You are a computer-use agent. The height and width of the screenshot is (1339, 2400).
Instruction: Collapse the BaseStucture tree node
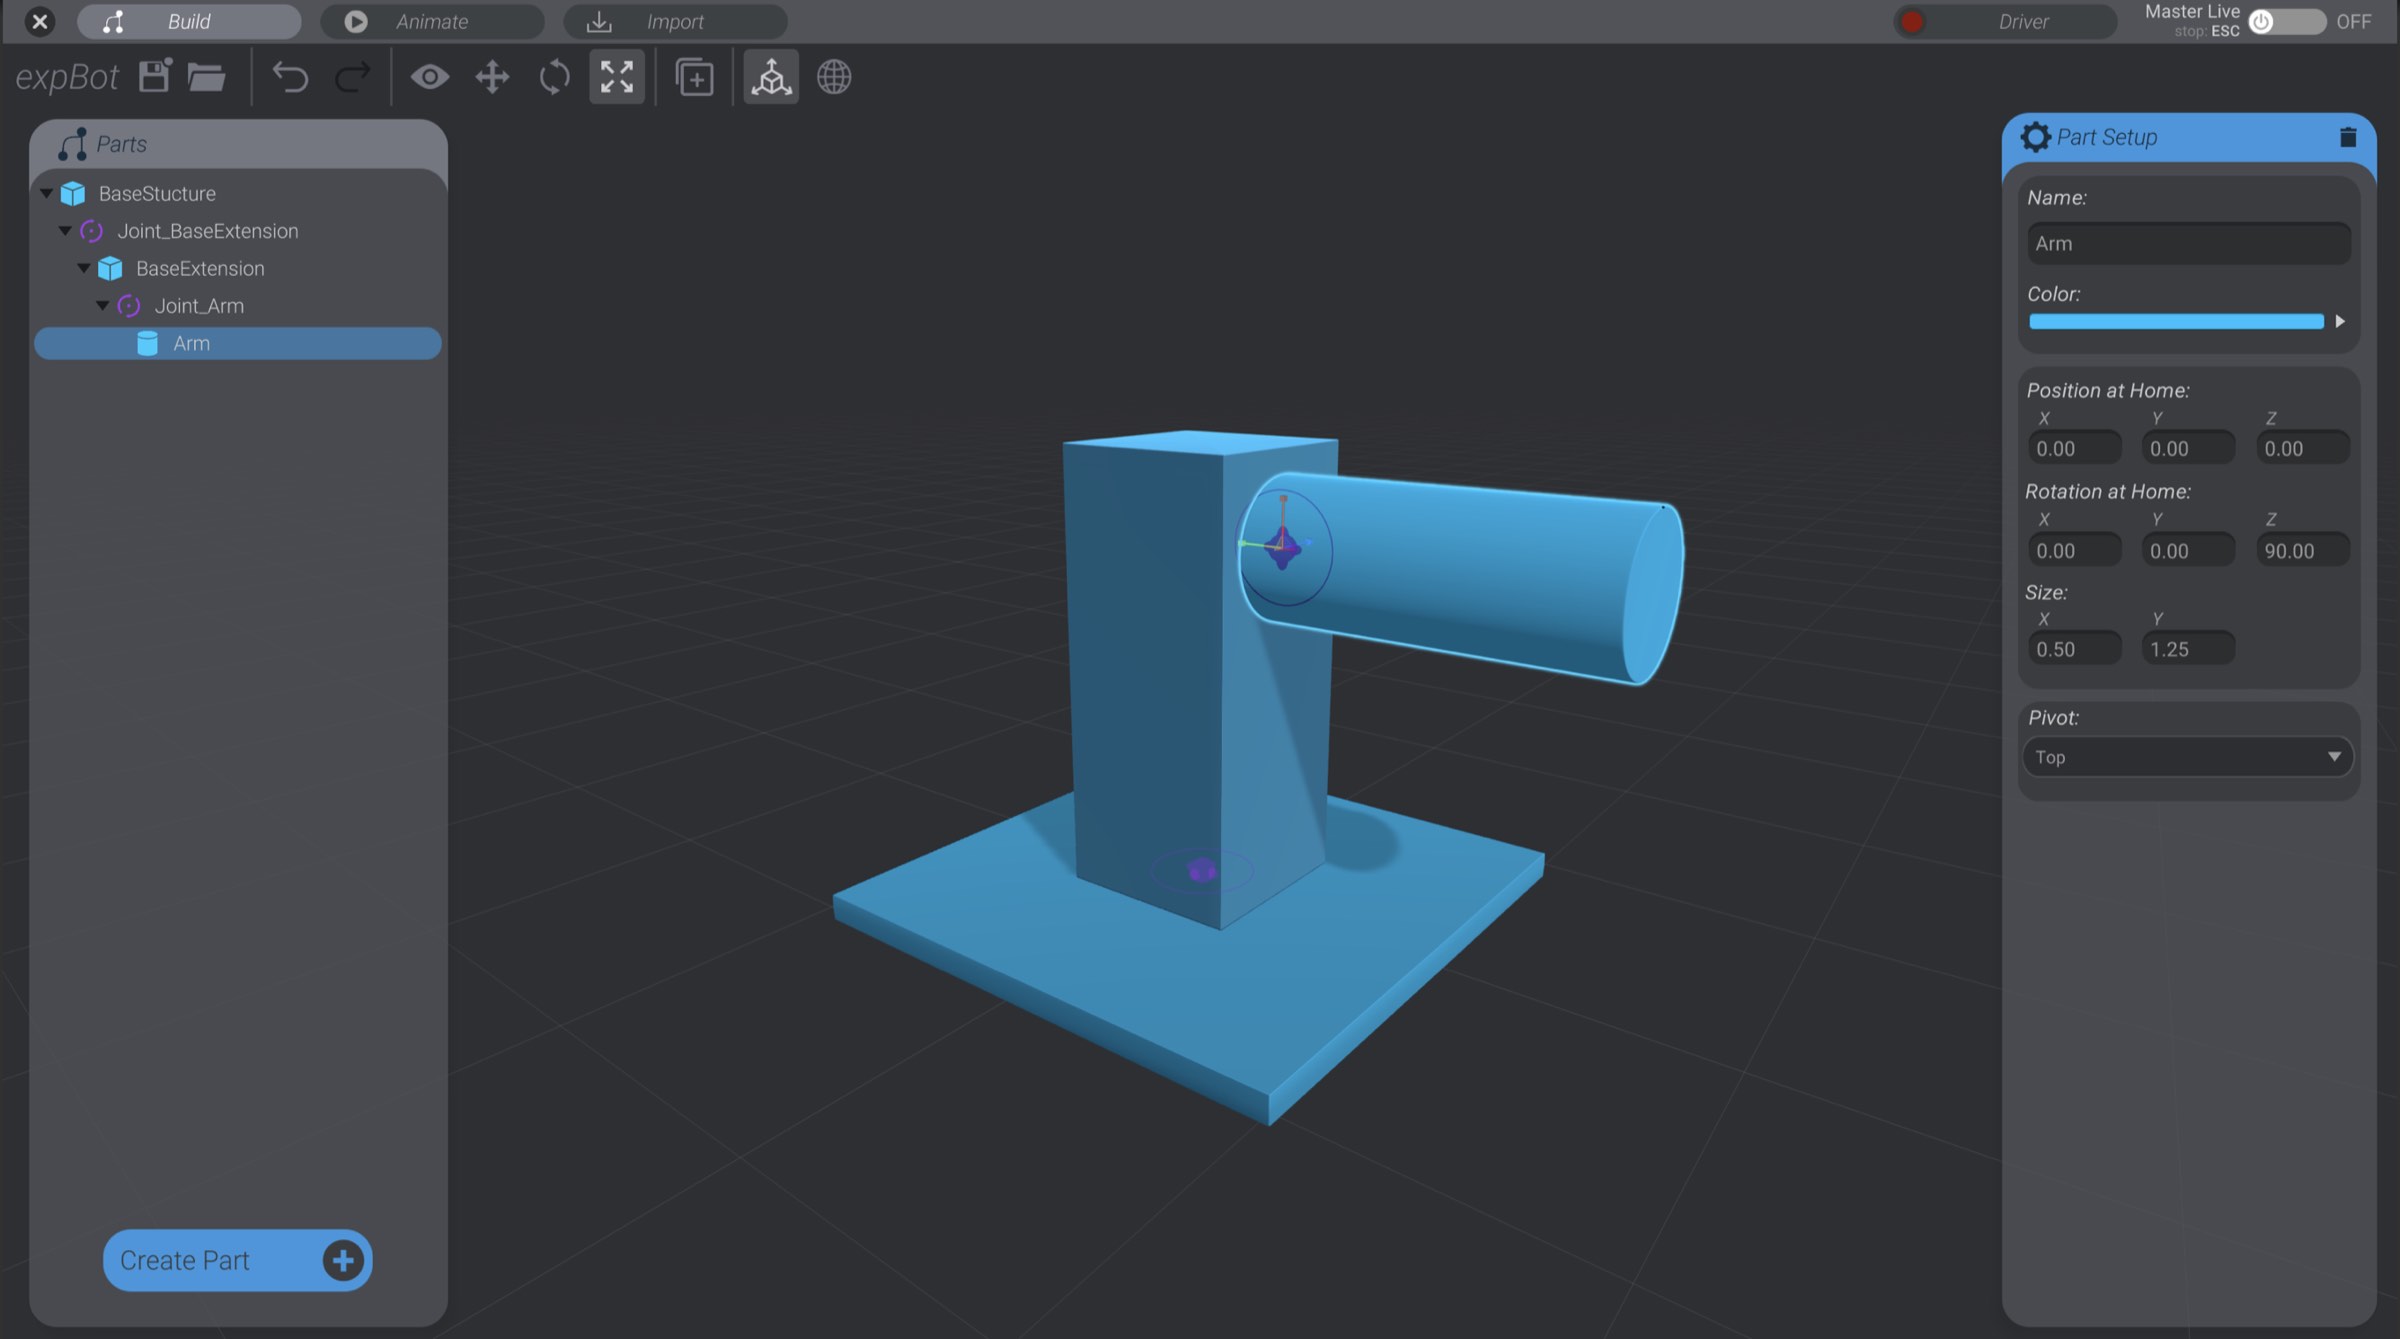click(x=45, y=193)
